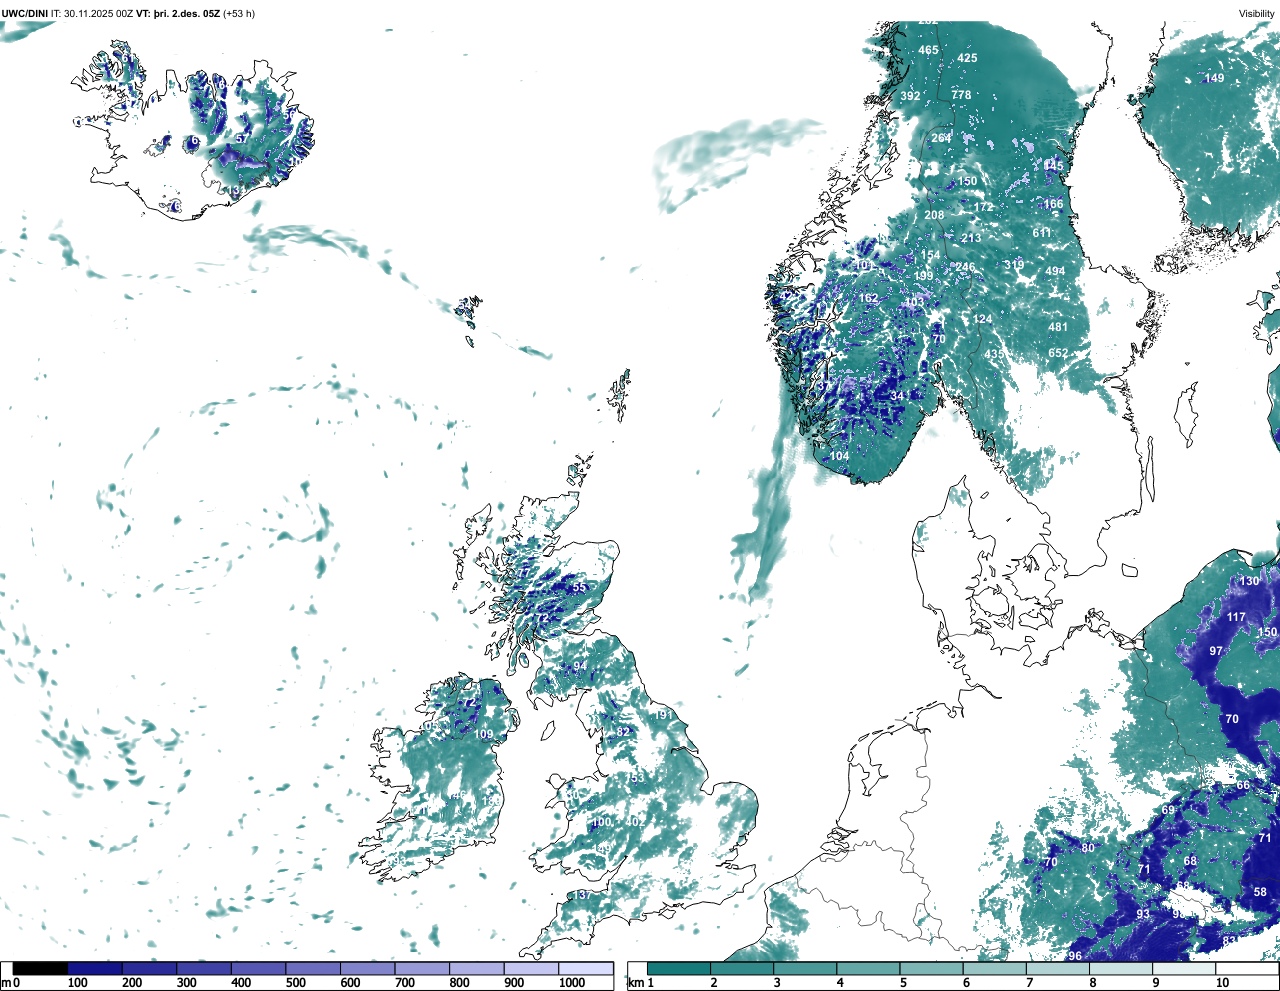Click the 7 km pale teal legend swatch
1280x991 pixels.
[1058, 968]
